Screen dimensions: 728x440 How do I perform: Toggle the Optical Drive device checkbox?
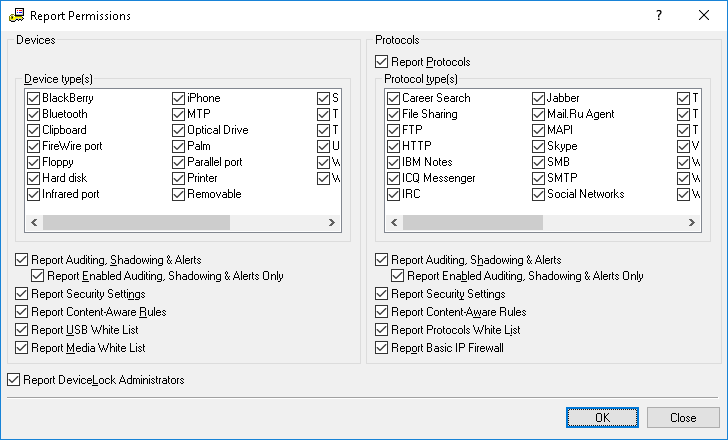179,130
